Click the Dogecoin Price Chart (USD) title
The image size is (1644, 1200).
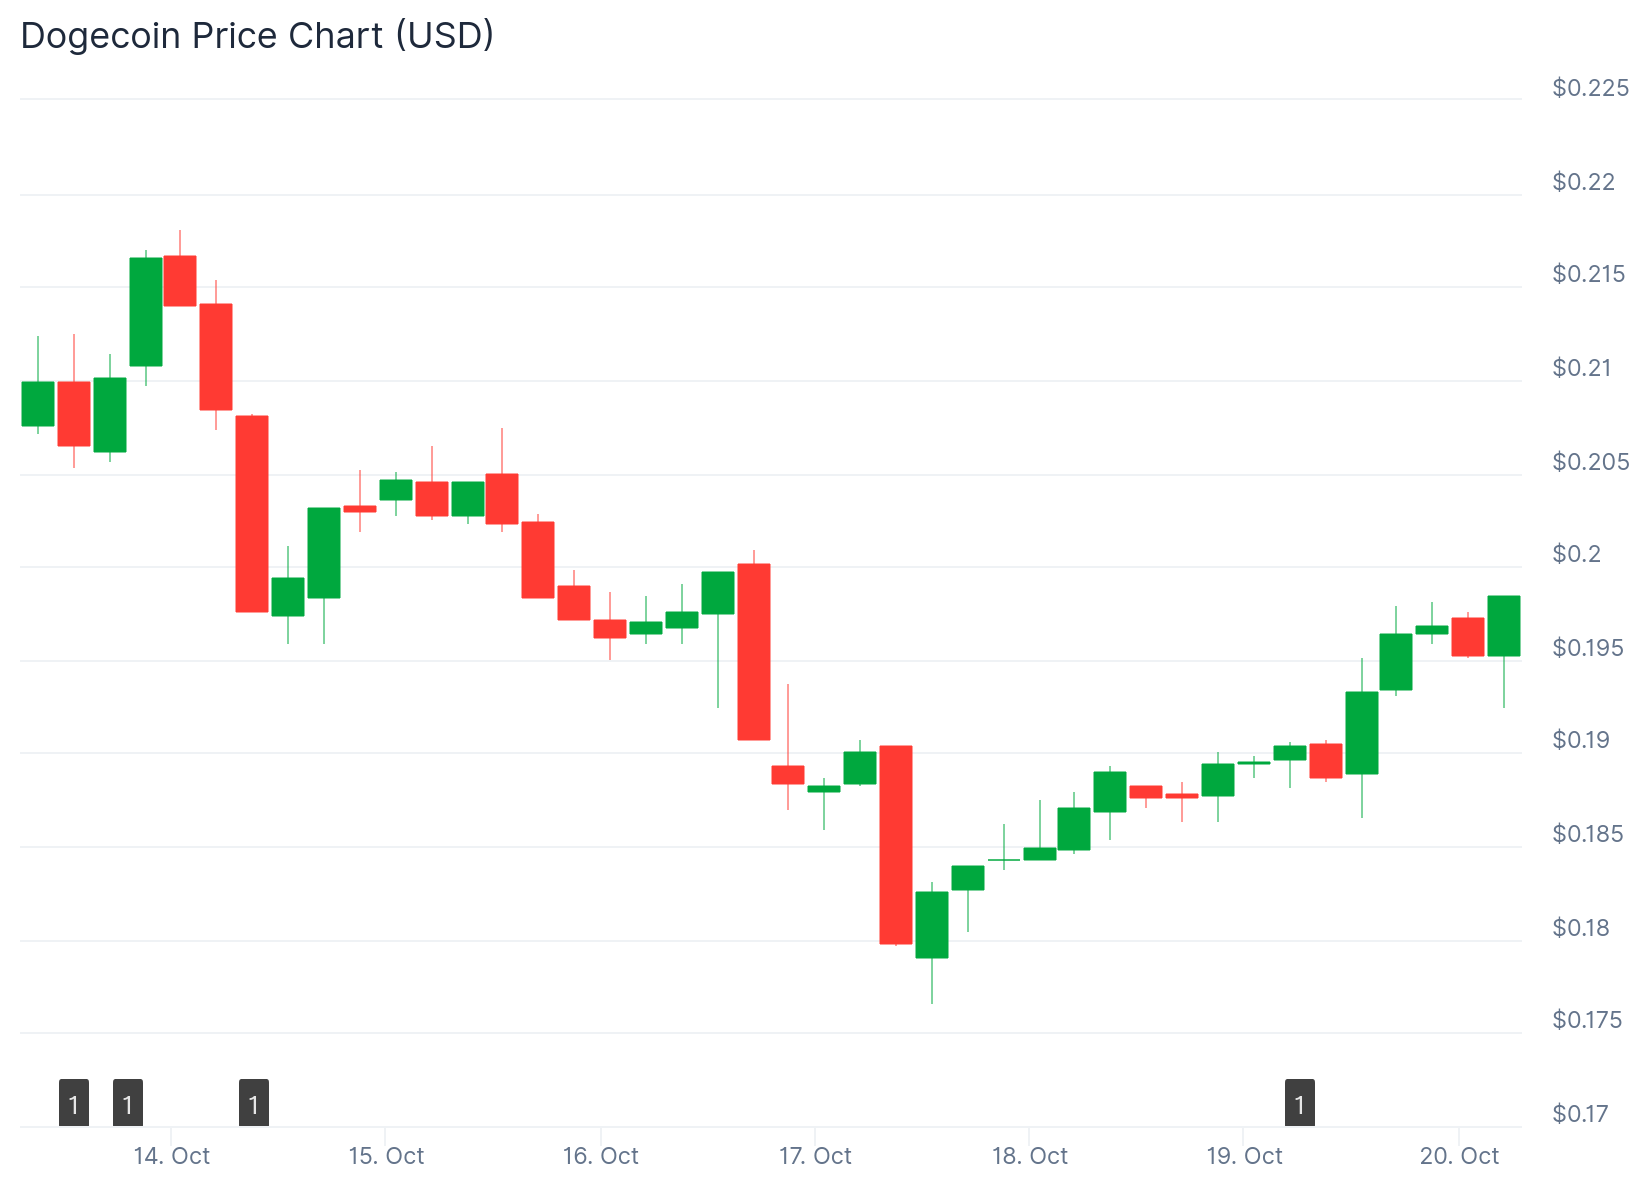click(257, 36)
